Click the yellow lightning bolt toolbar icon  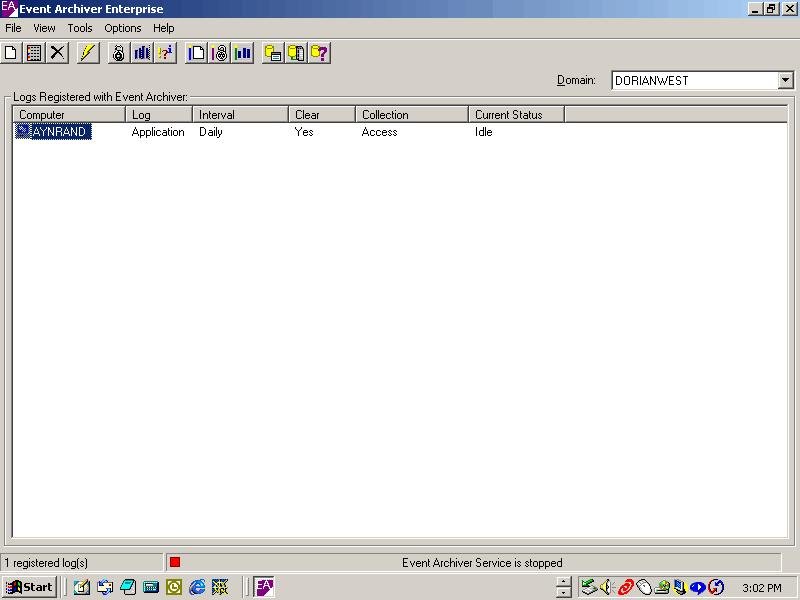(x=88, y=53)
